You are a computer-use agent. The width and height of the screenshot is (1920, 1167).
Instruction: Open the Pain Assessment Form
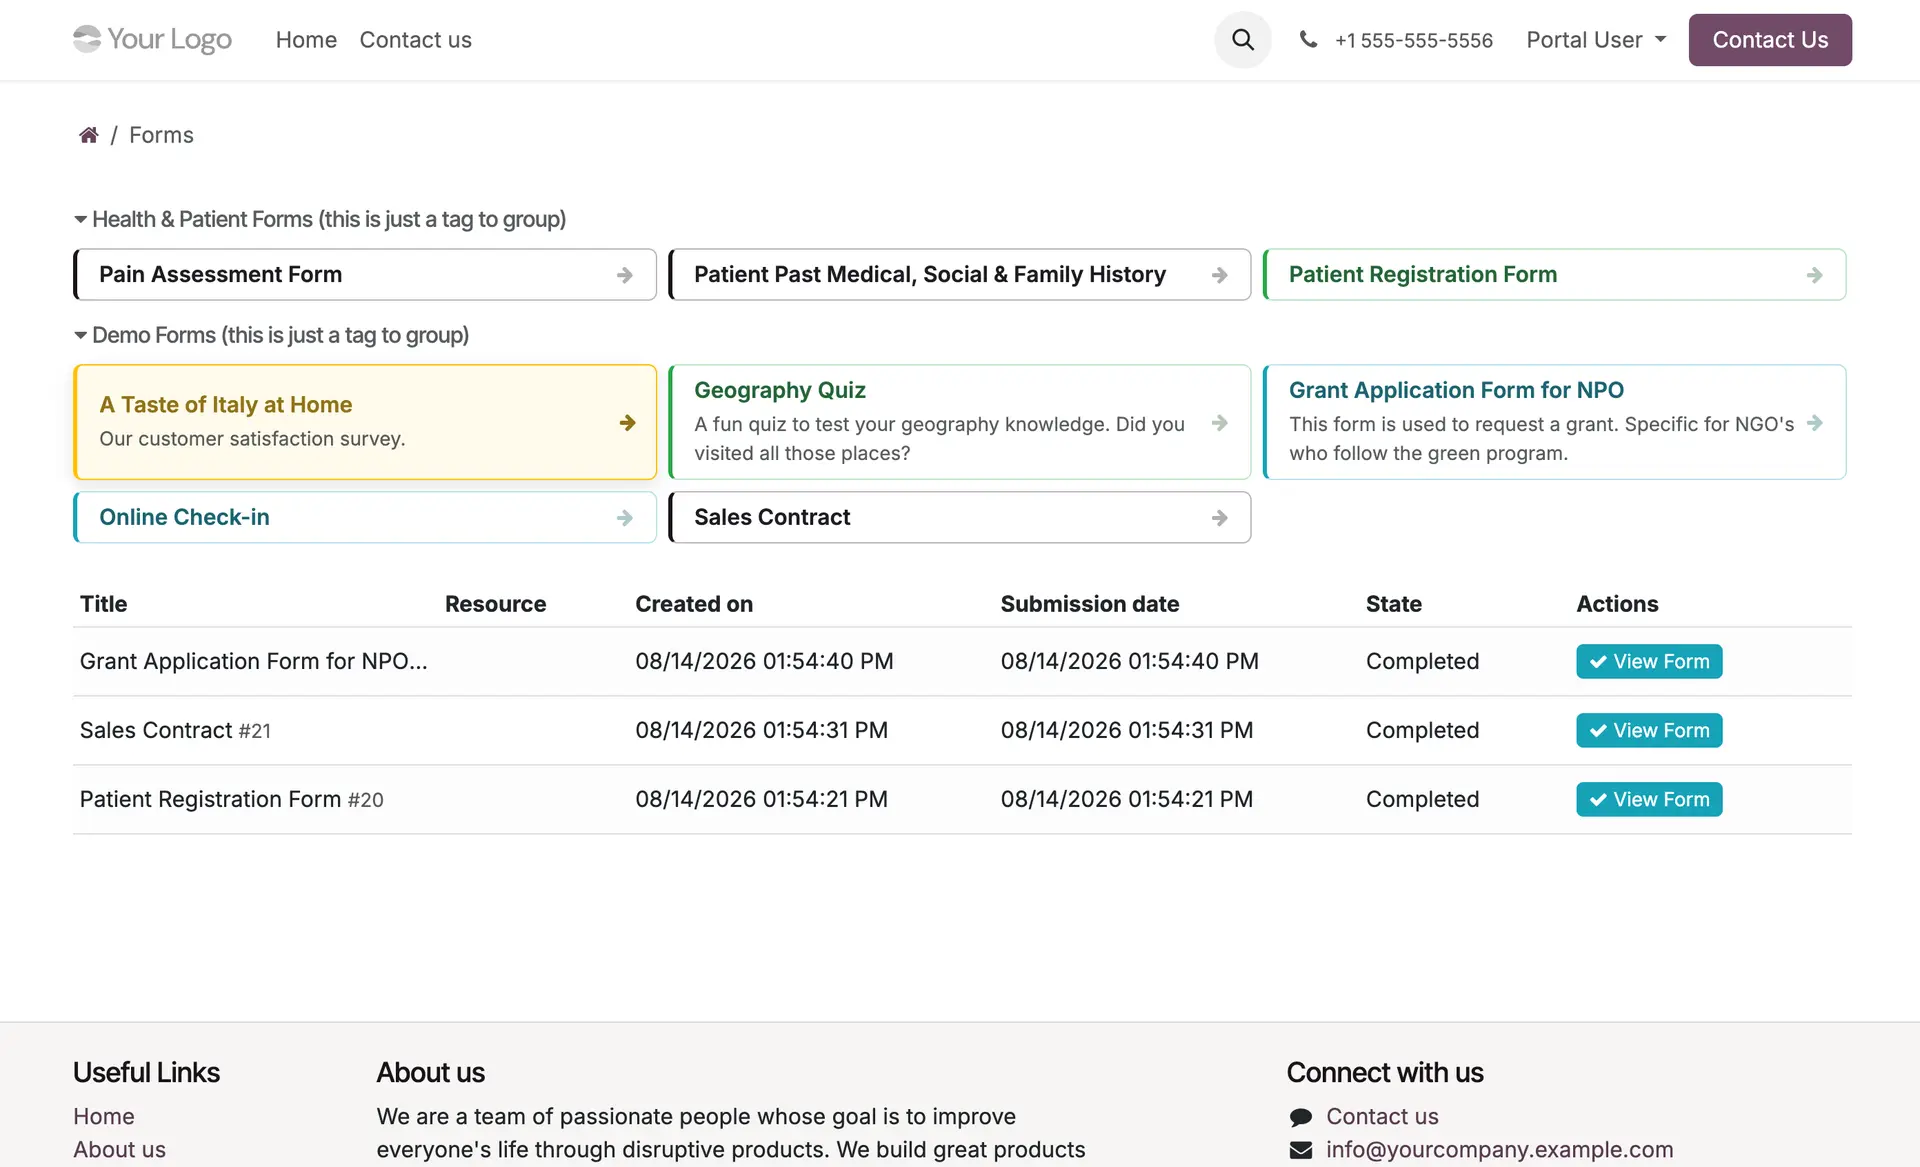pyautogui.click(x=365, y=275)
